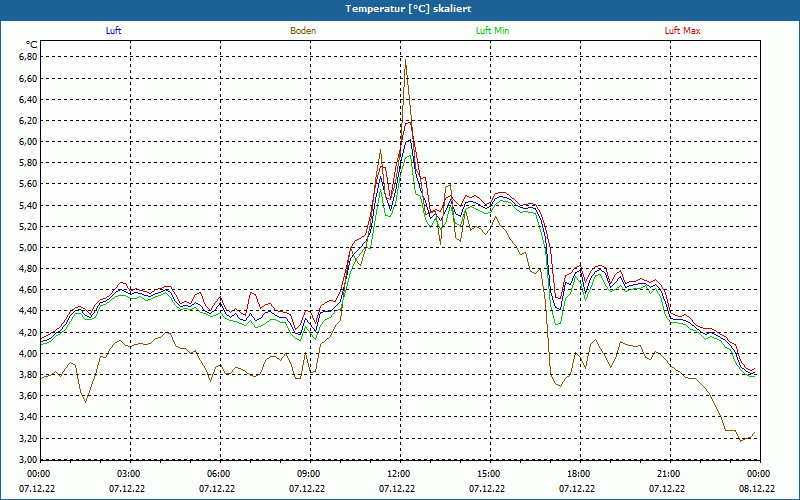Click the 5,20 y-axis value
Viewport: 800px width, 500px height.
[x=28, y=227]
